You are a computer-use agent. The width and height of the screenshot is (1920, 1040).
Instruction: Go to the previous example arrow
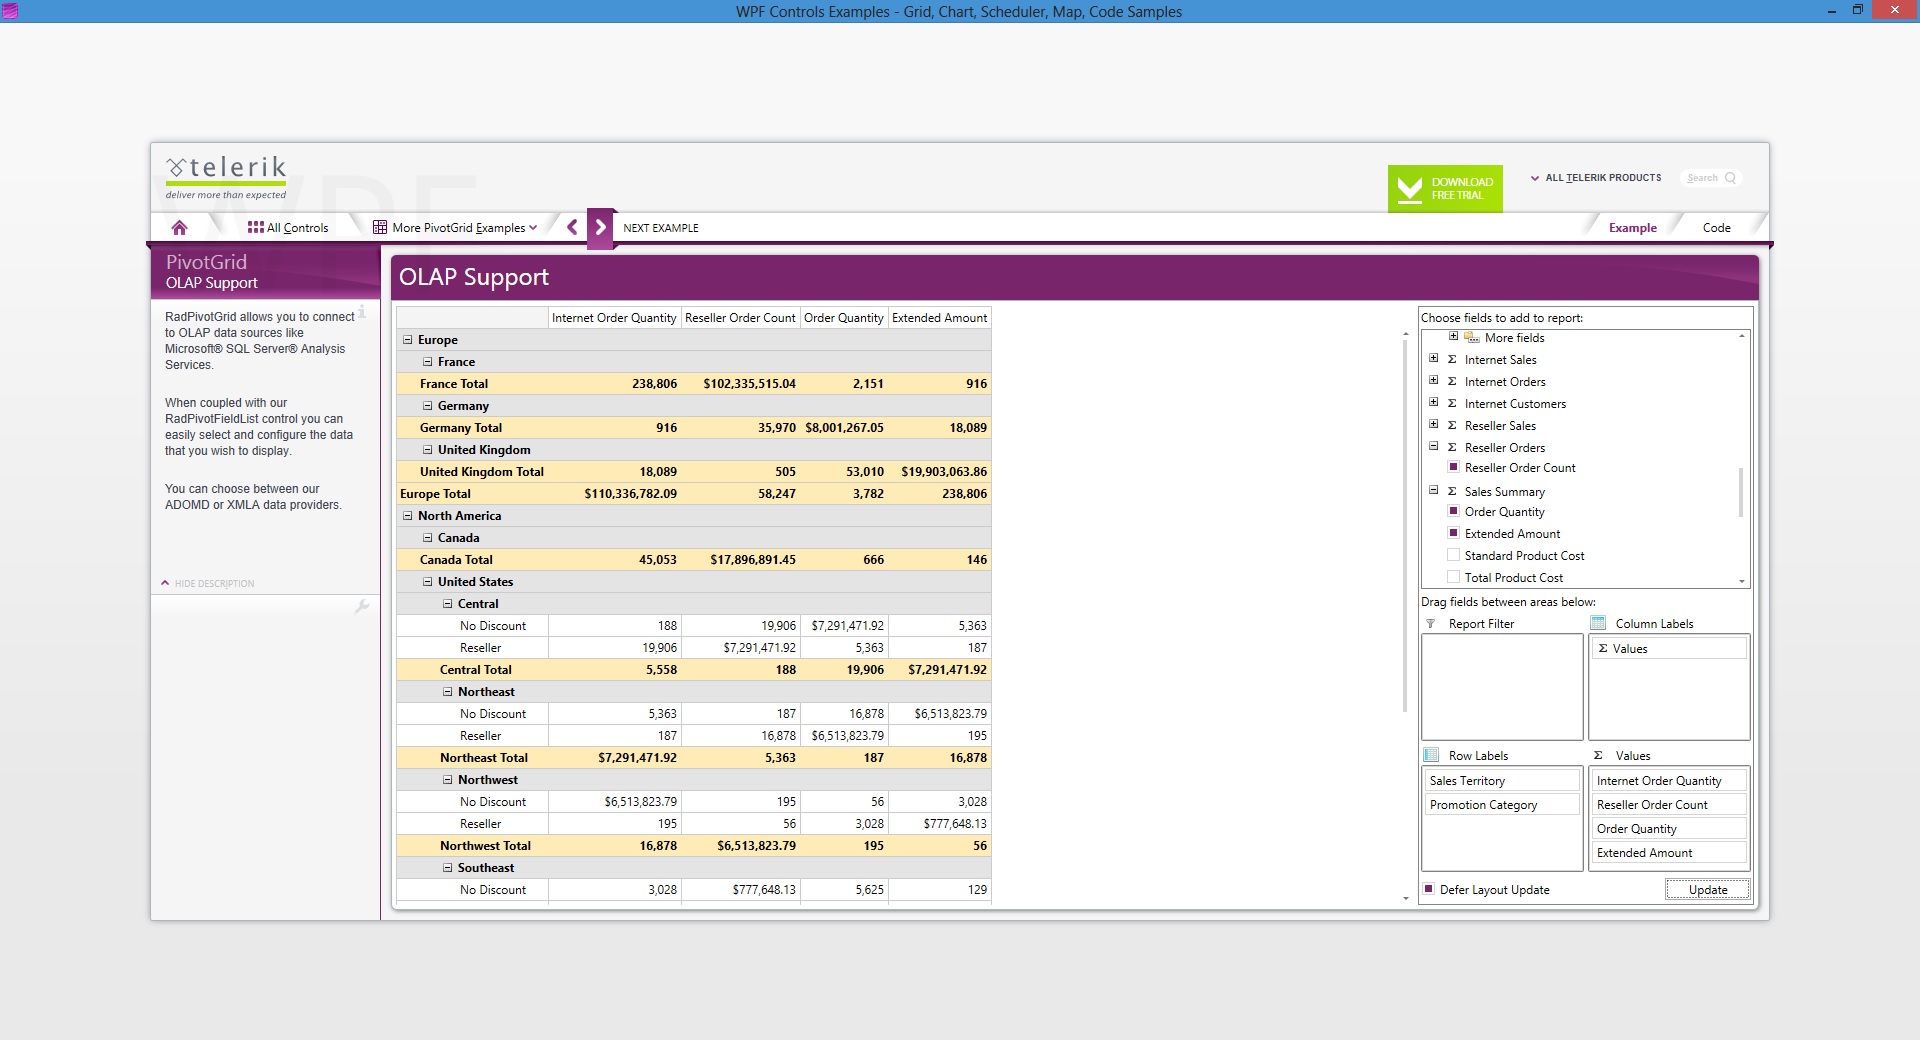(x=572, y=227)
